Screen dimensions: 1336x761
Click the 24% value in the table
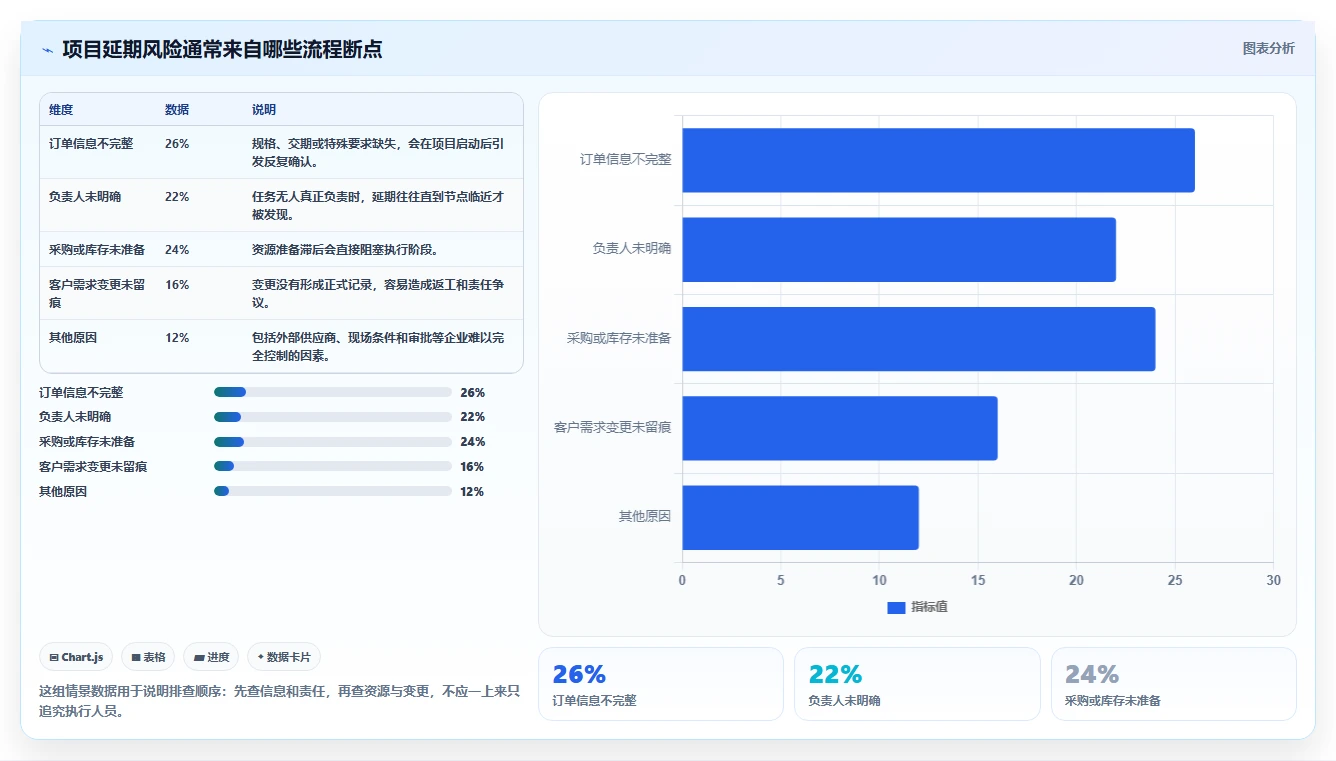(177, 250)
